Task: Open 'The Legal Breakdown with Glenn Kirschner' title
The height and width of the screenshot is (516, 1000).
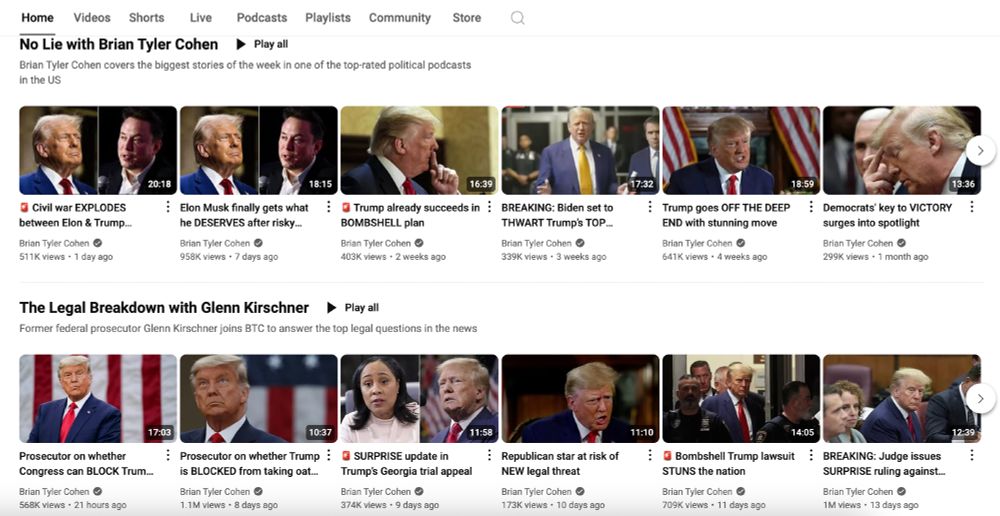Action: click(x=164, y=307)
